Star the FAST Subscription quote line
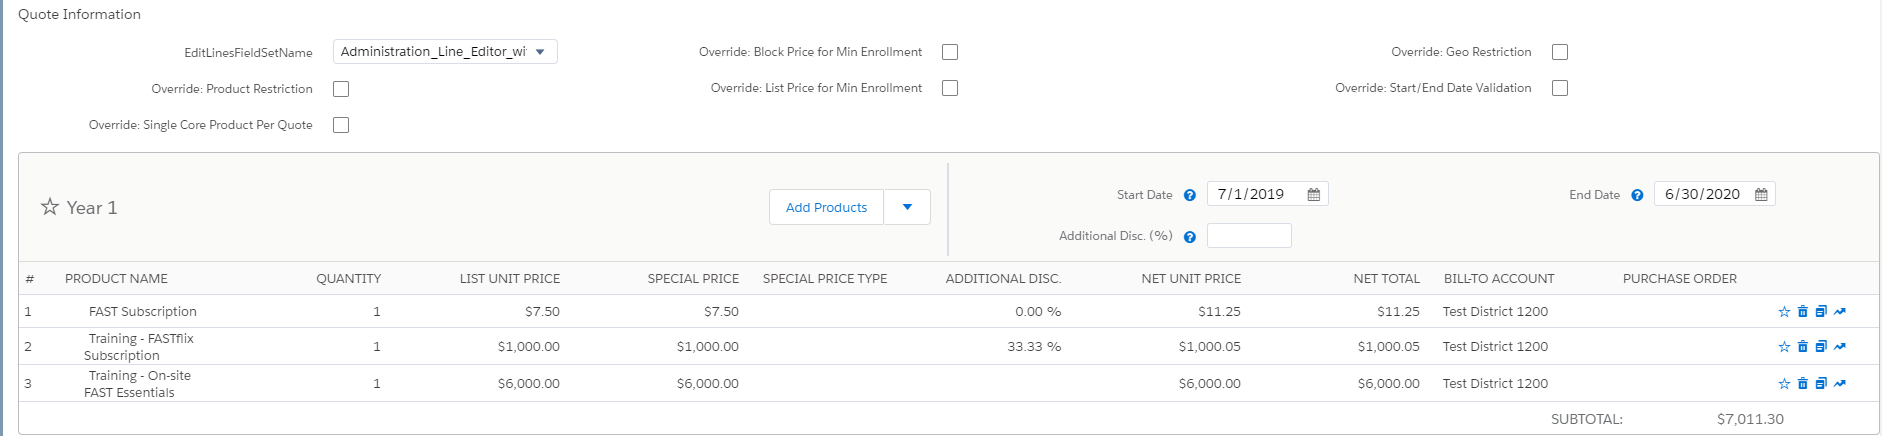The width and height of the screenshot is (1882, 436). (x=1784, y=312)
